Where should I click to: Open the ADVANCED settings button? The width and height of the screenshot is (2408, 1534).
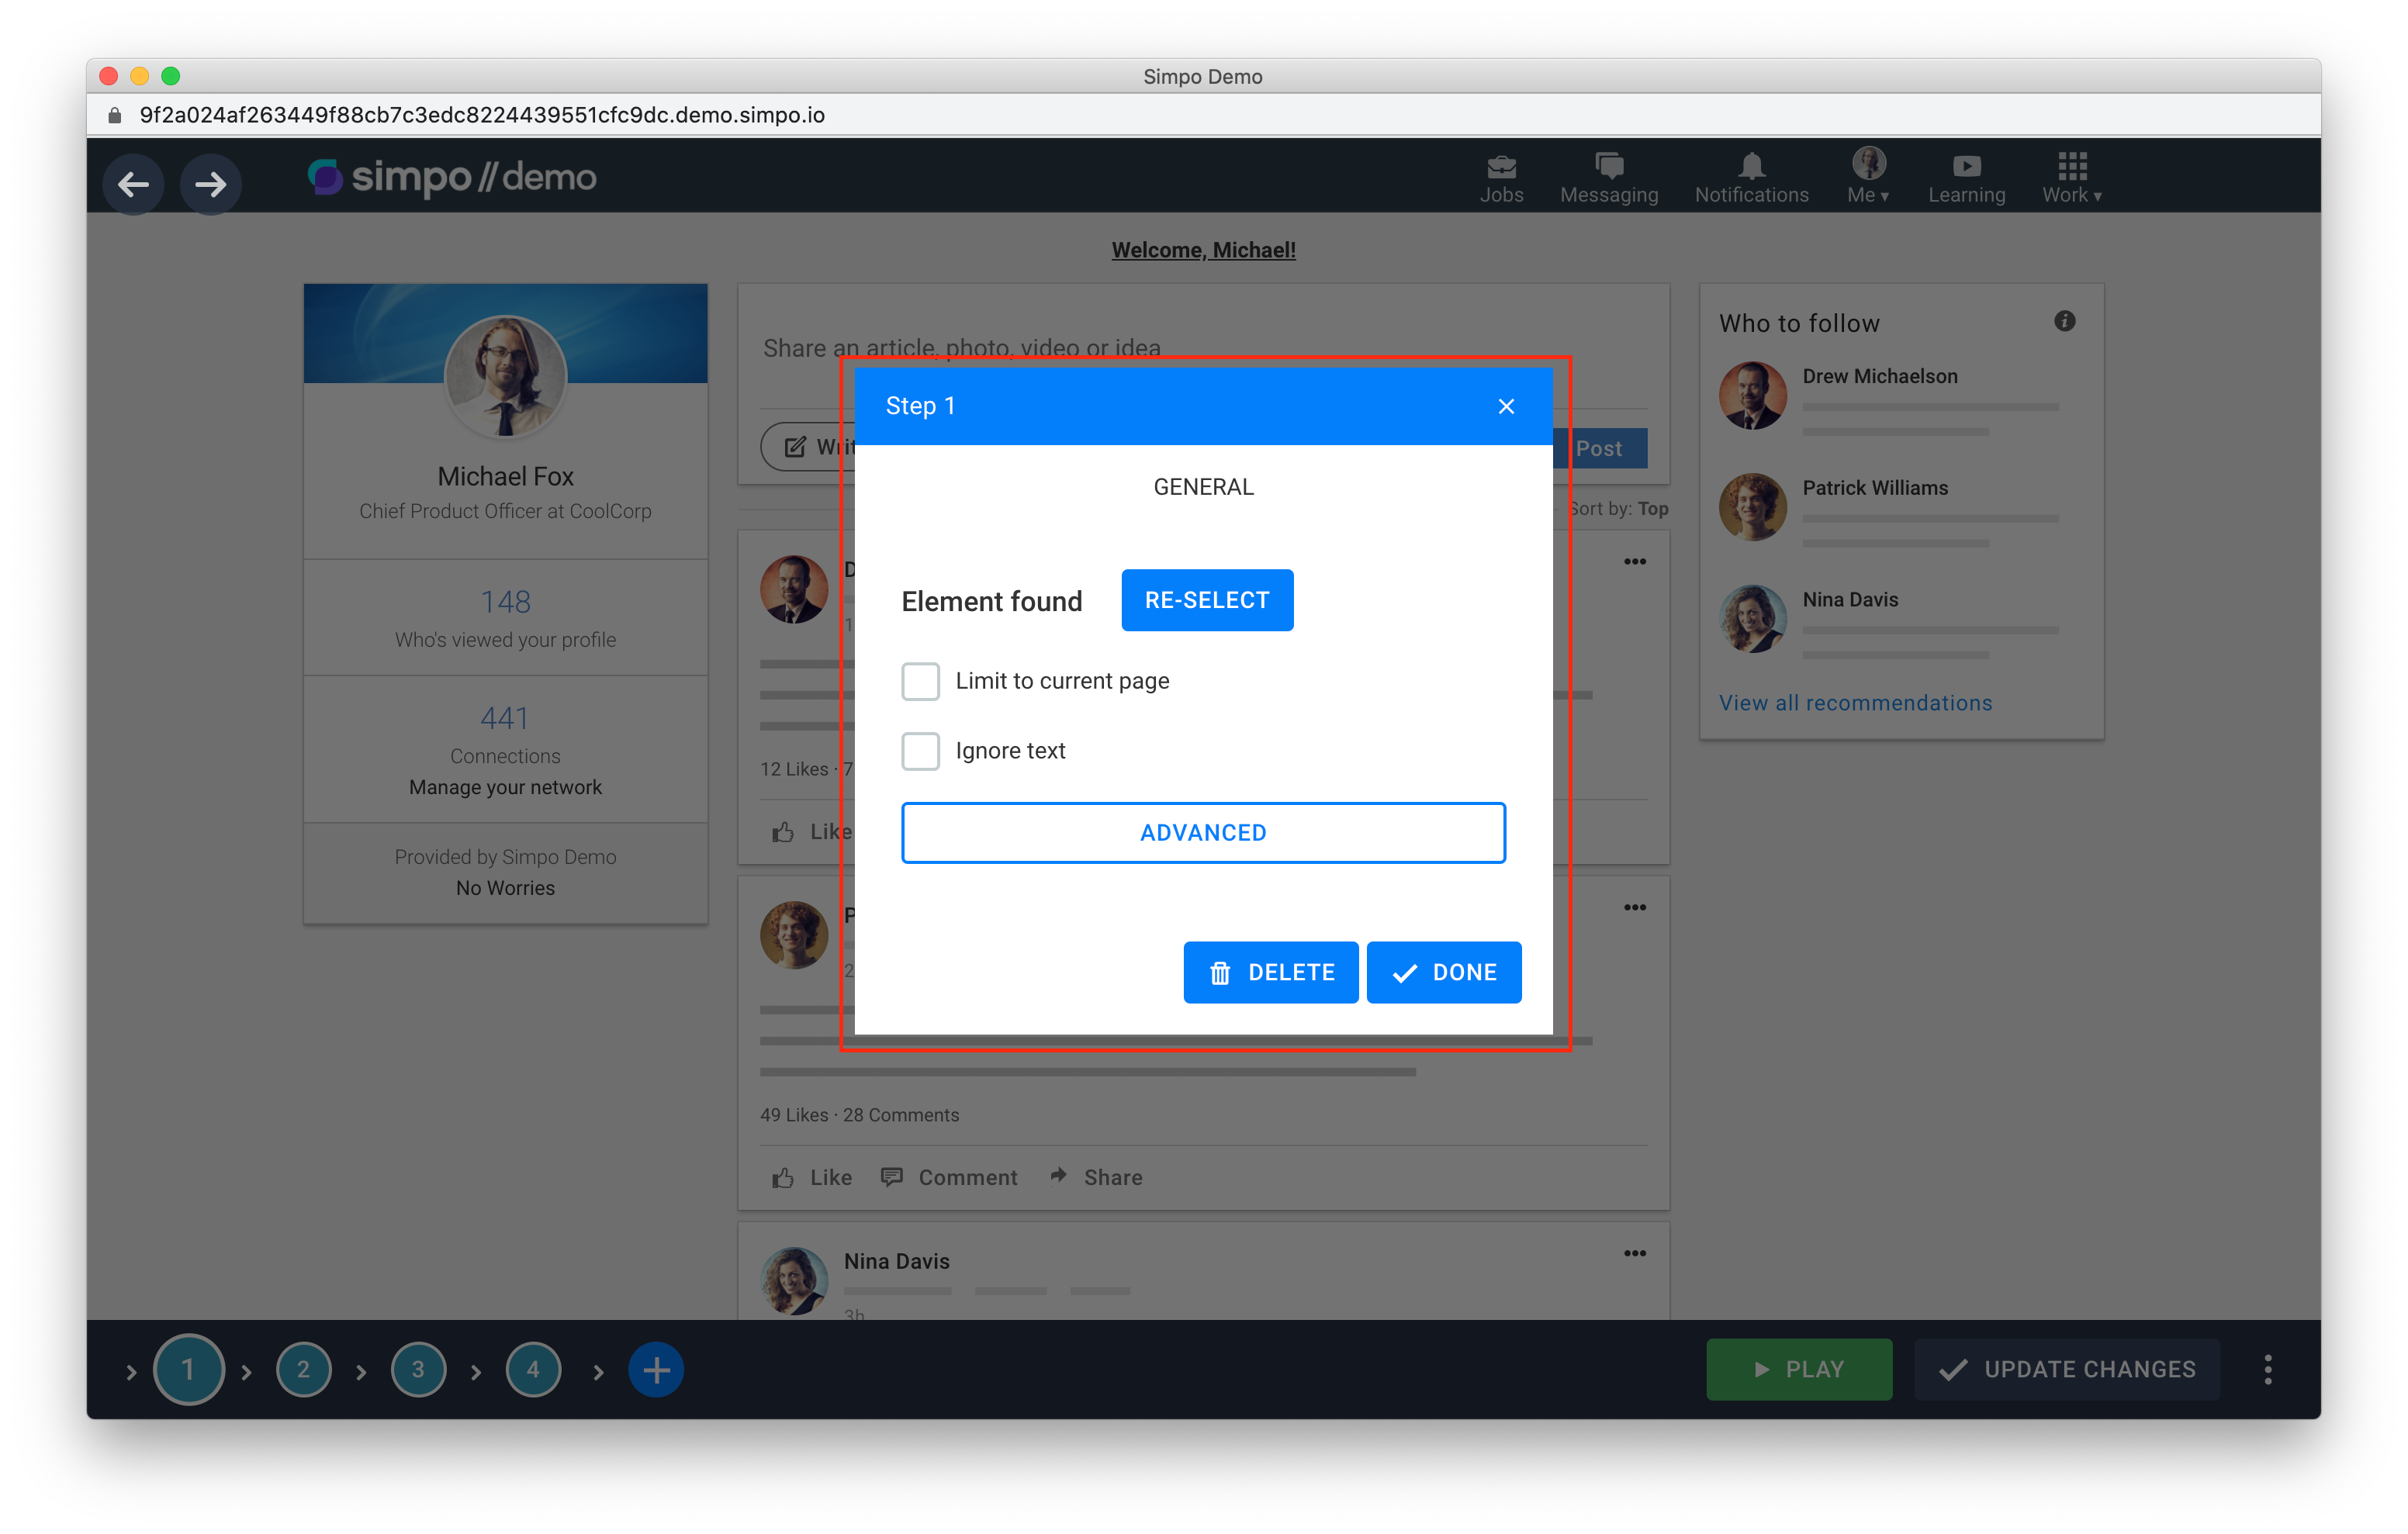point(1203,833)
